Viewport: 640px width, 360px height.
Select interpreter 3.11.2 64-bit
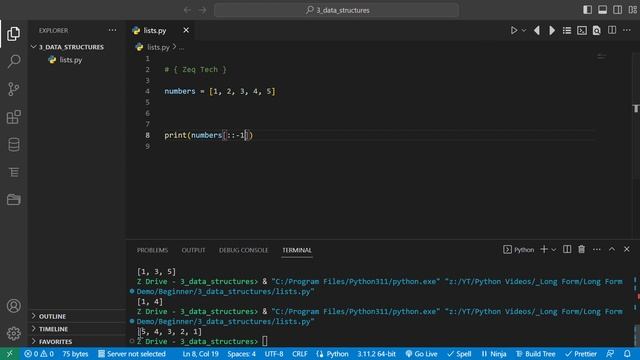pos(376,354)
